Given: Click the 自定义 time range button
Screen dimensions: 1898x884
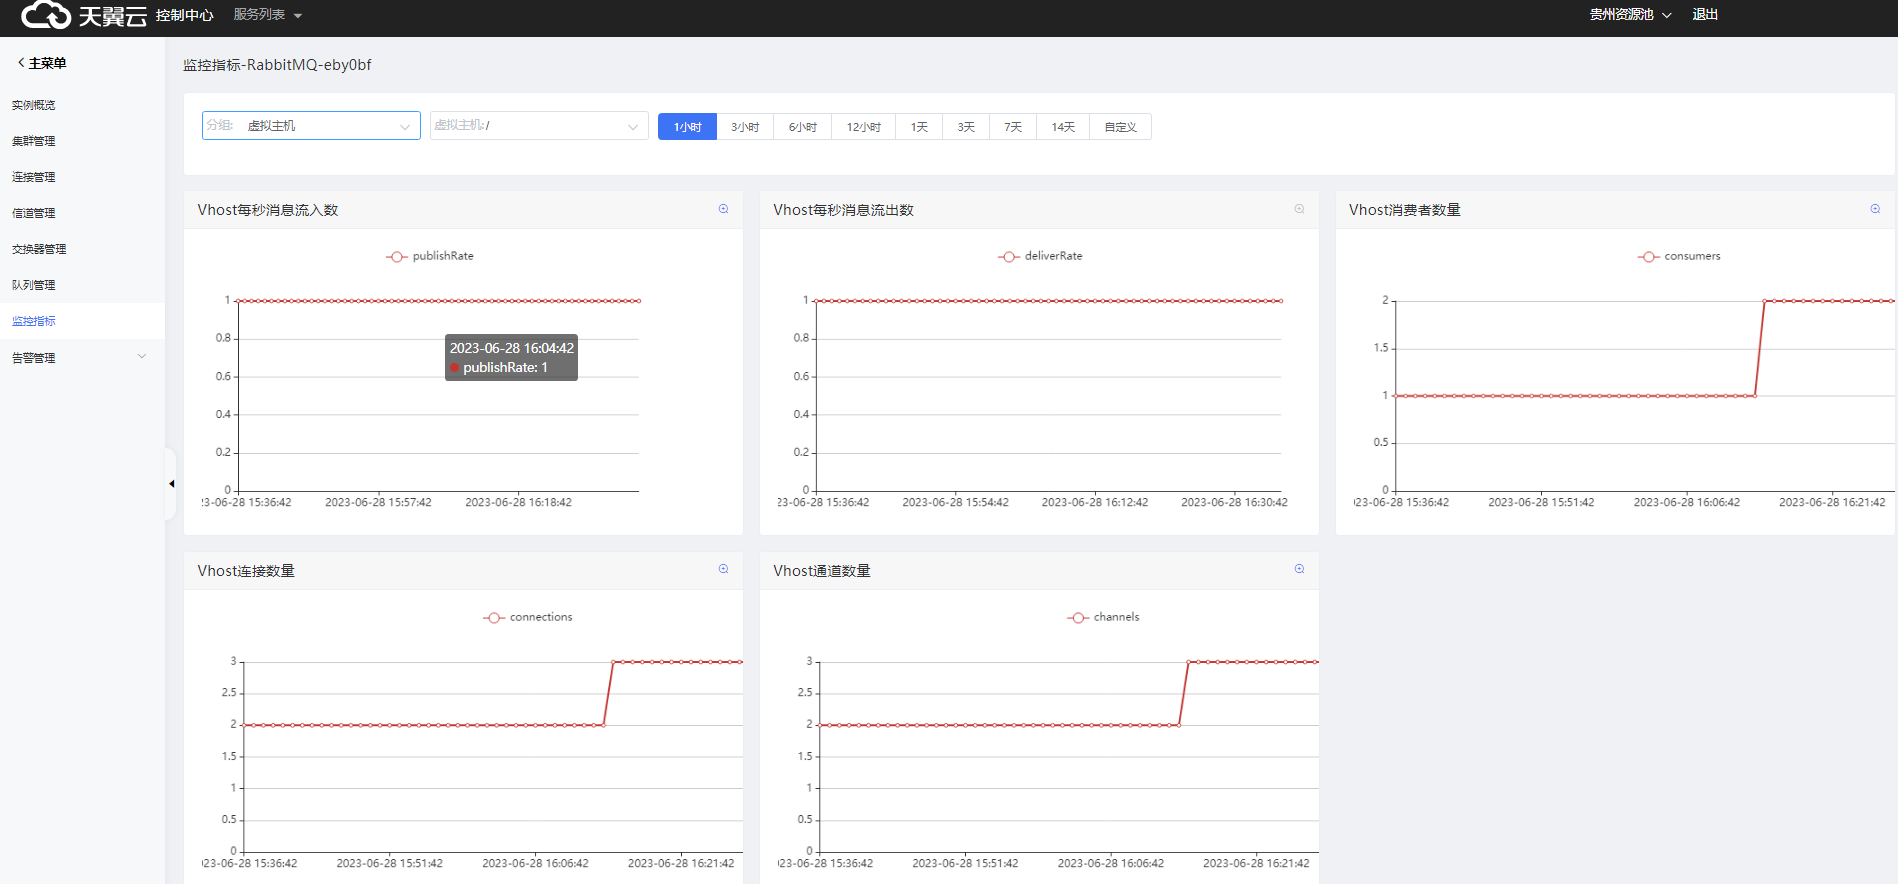Looking at the screenshot, I should pos(1120,127).
